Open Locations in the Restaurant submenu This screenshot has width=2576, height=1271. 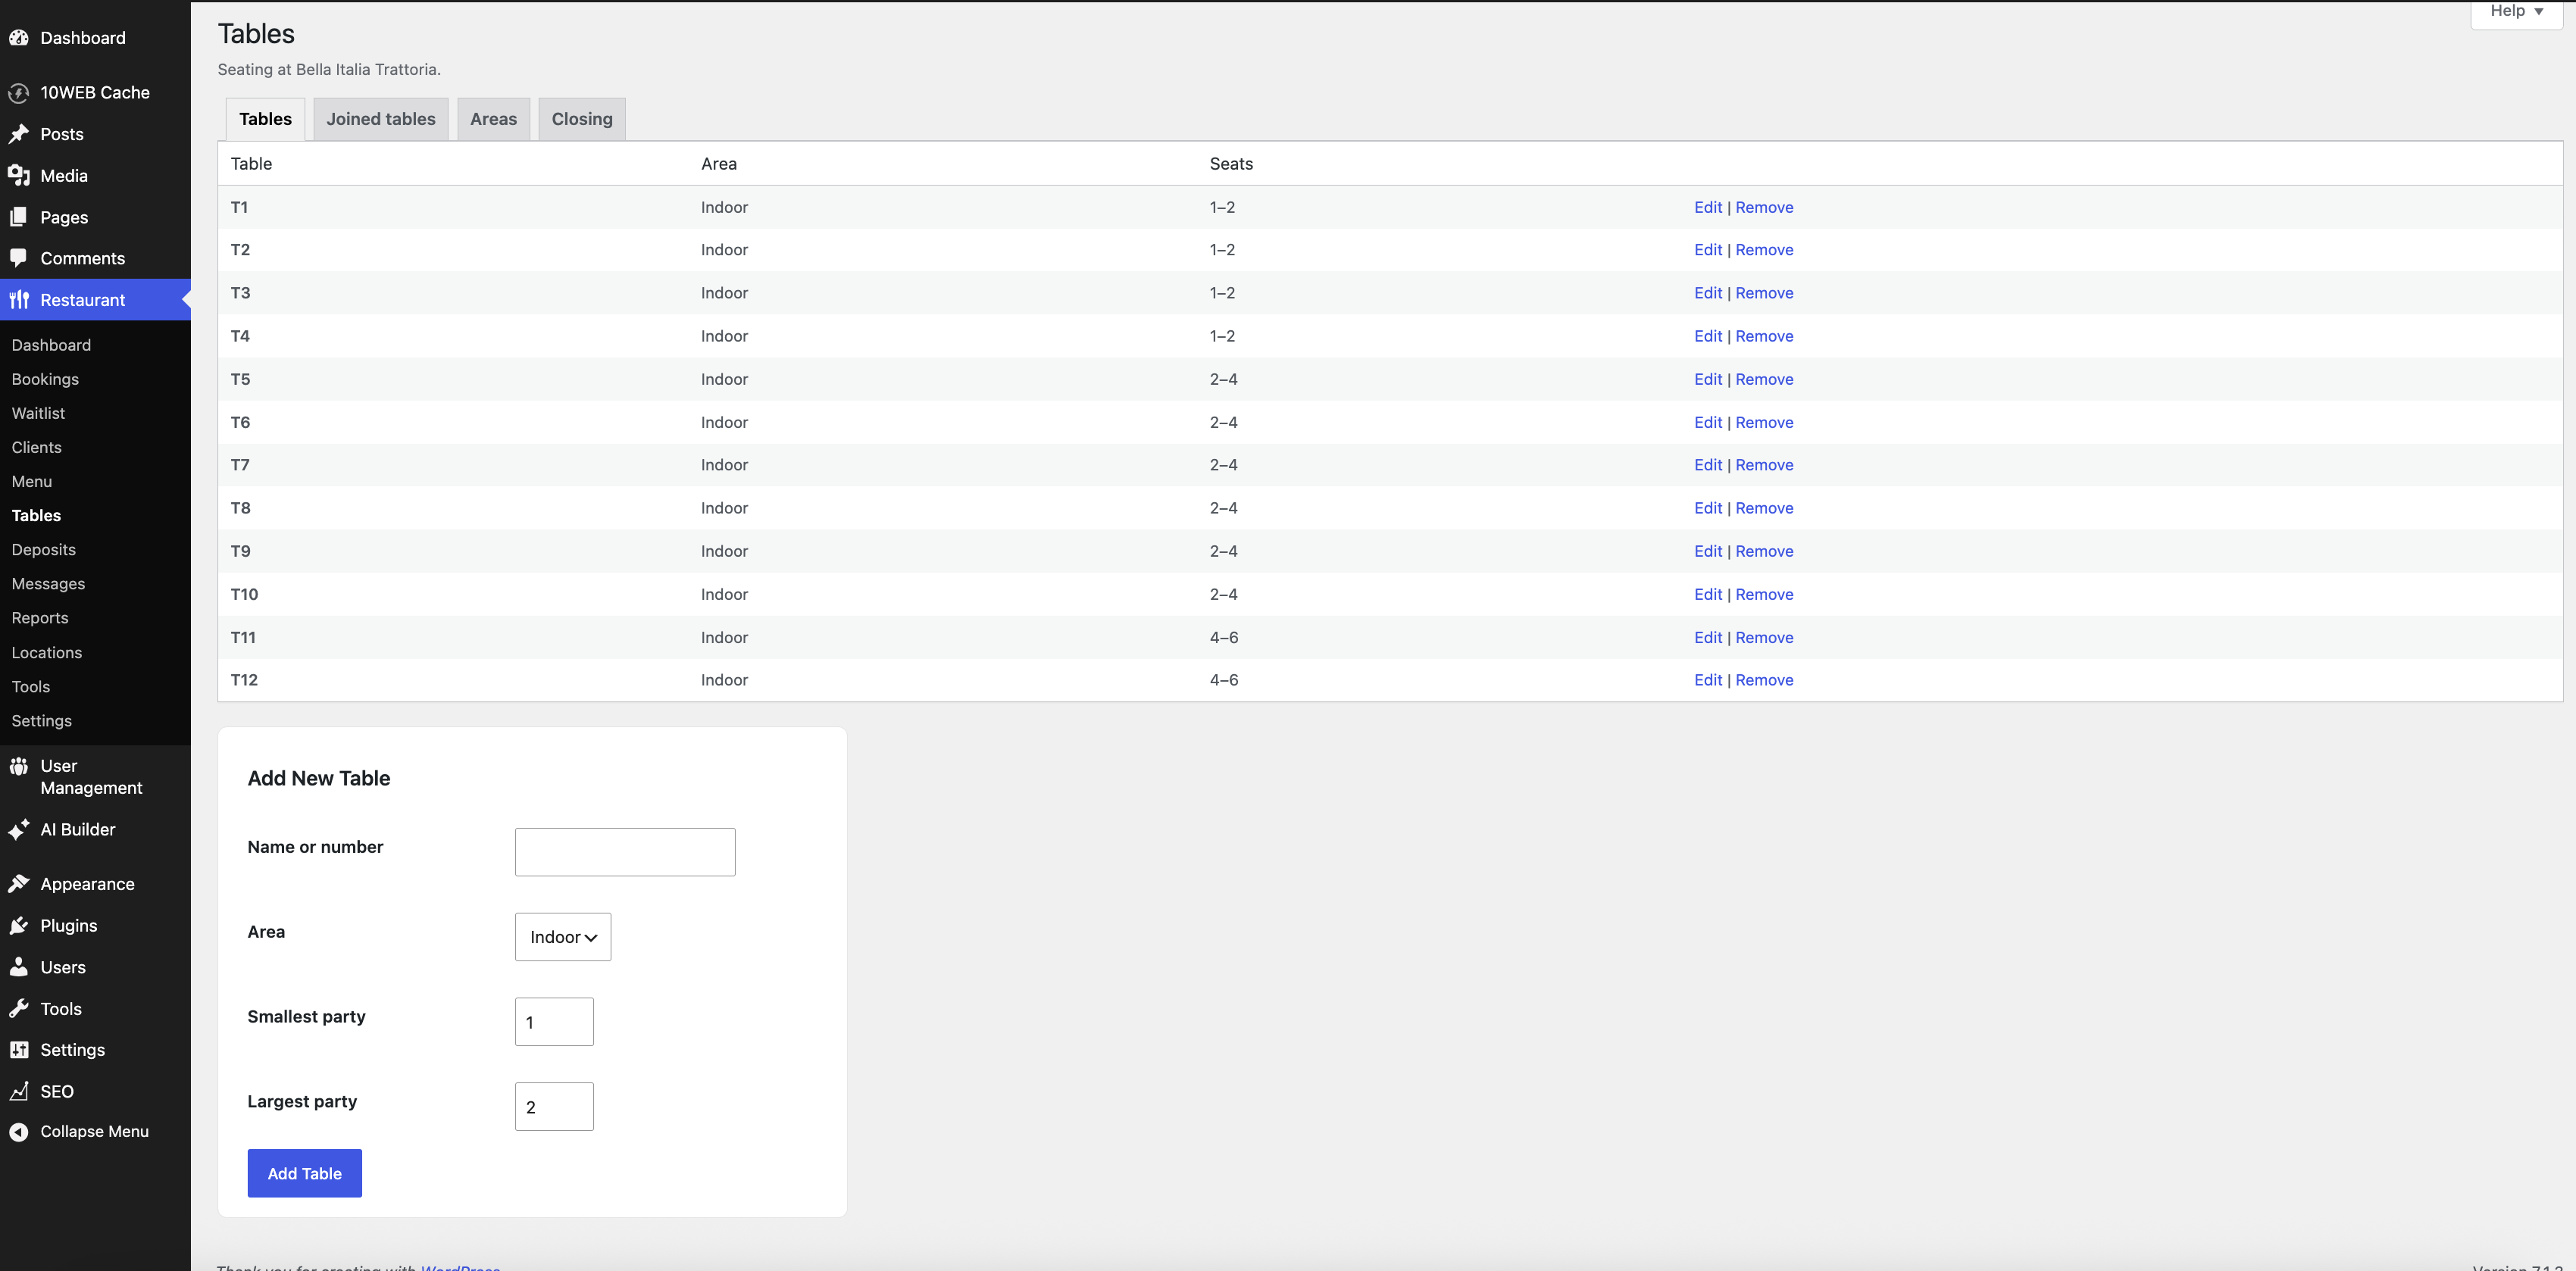click(47, 652)
